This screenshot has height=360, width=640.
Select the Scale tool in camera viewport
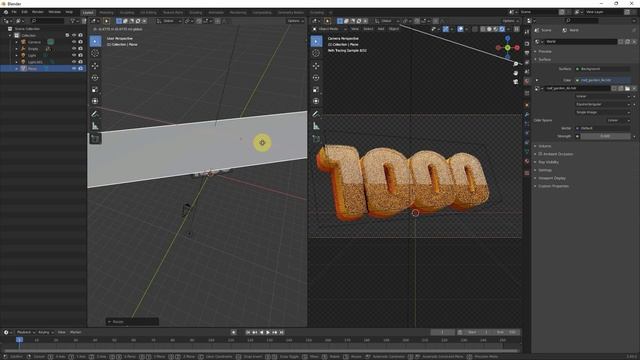[x=316, y=89]
